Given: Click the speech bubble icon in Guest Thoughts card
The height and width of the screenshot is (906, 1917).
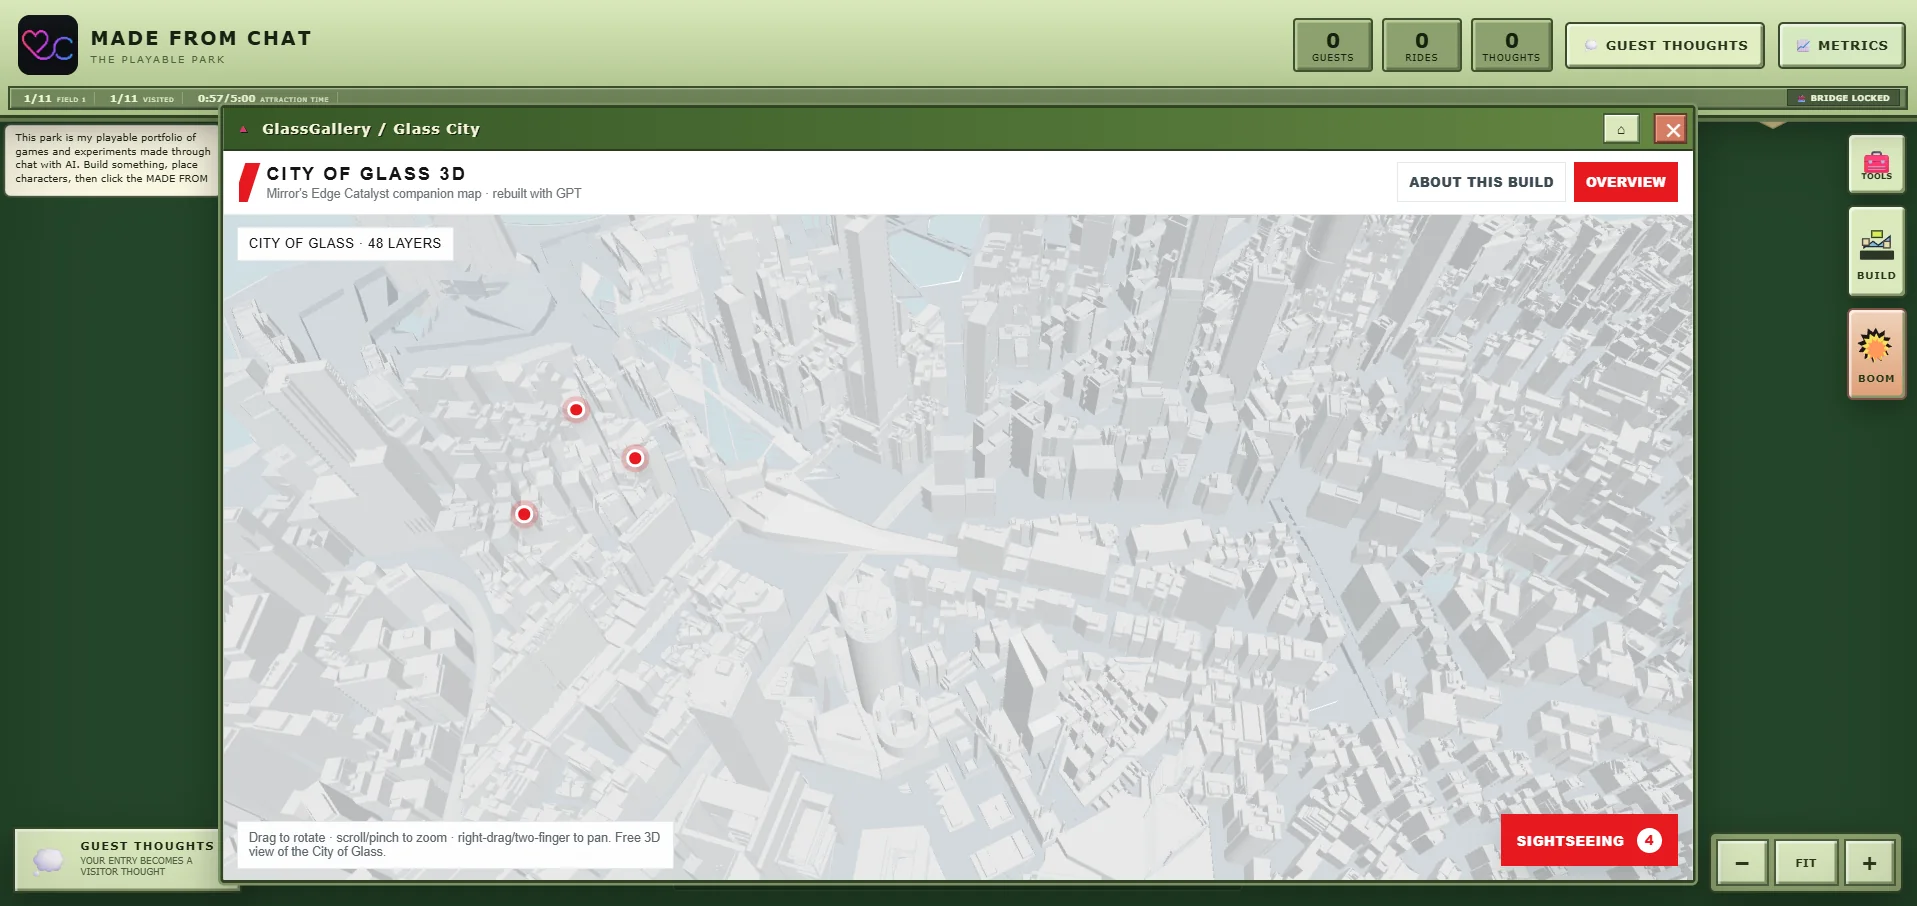Looking at the screenshot, I should (x=48, y=860).
